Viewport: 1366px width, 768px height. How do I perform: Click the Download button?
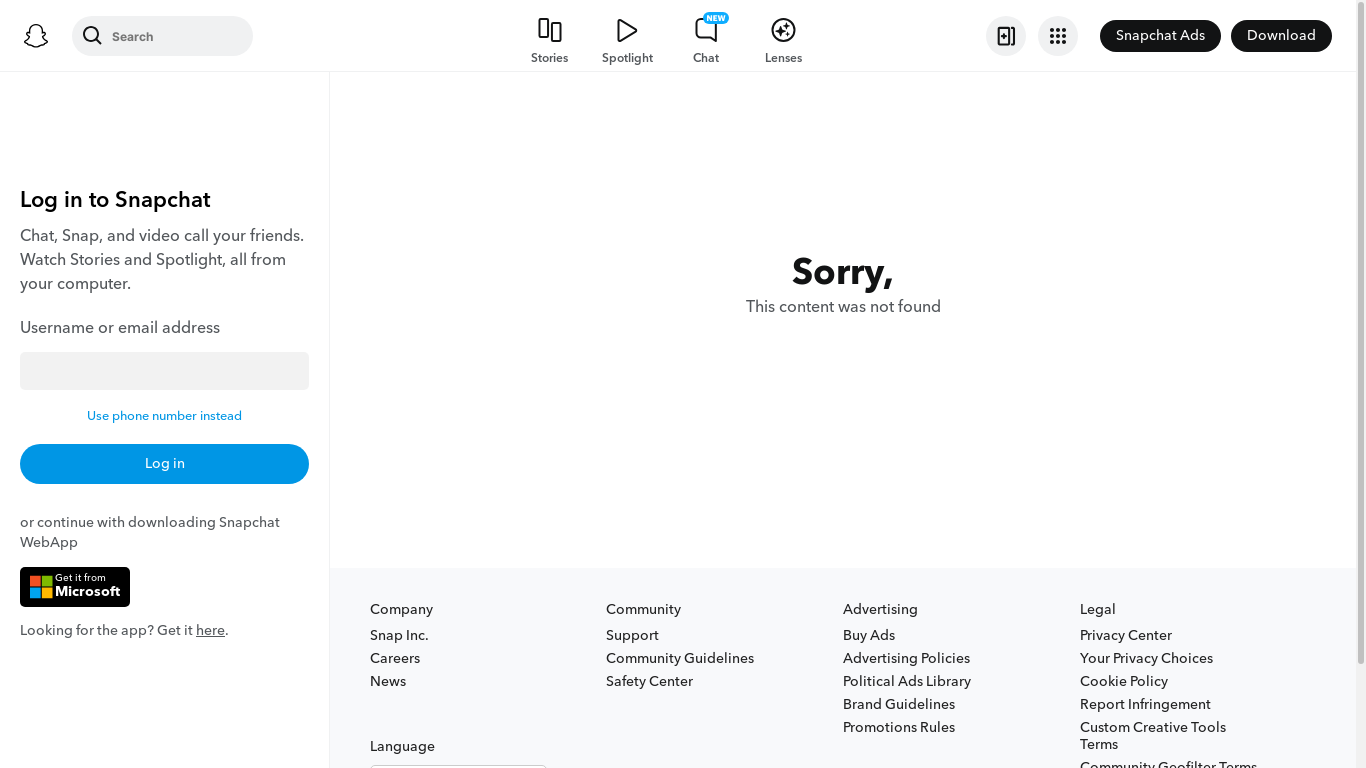[1281, 36]
